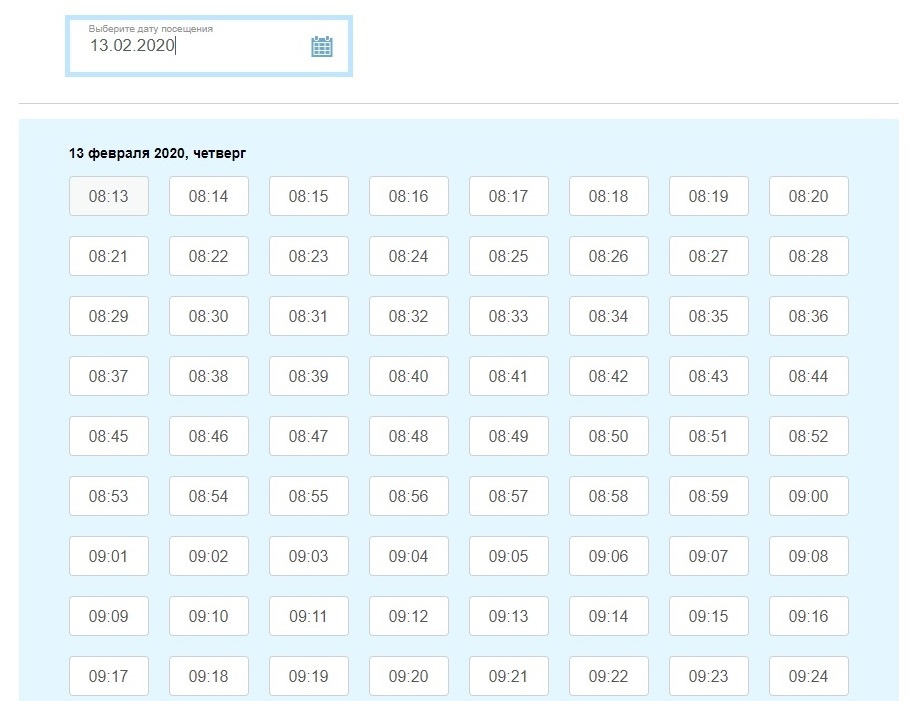Click the 08:42 time button
The image size is (923, 701).
point(609,376)
